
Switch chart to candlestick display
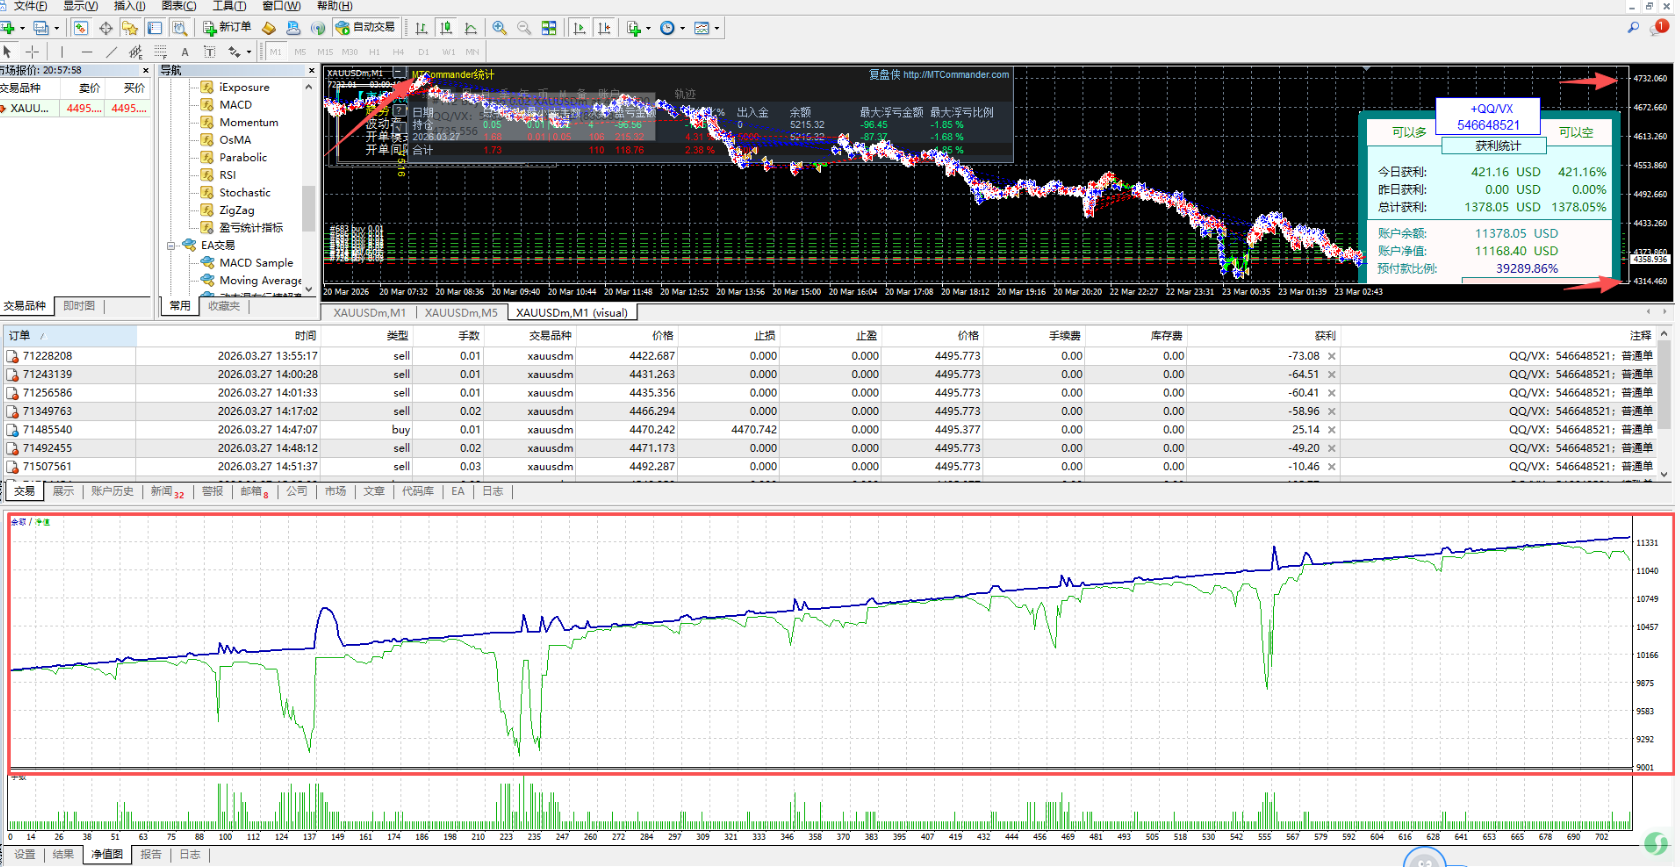[x=446, y=28]
